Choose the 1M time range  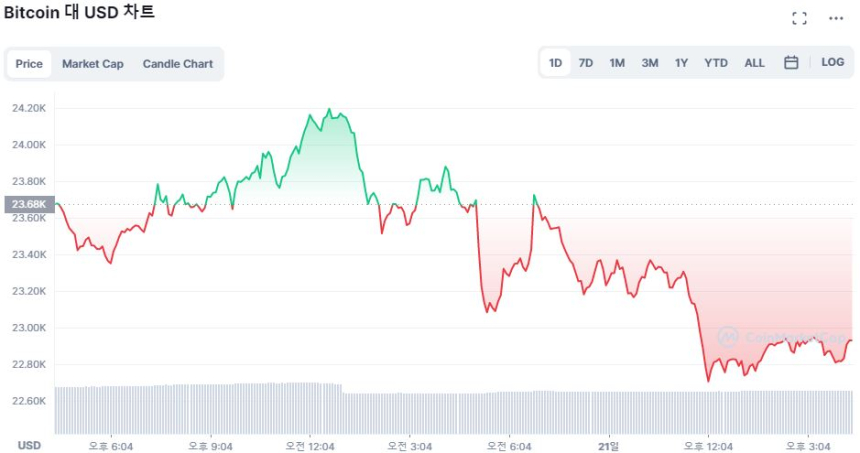tap(617, 63)
